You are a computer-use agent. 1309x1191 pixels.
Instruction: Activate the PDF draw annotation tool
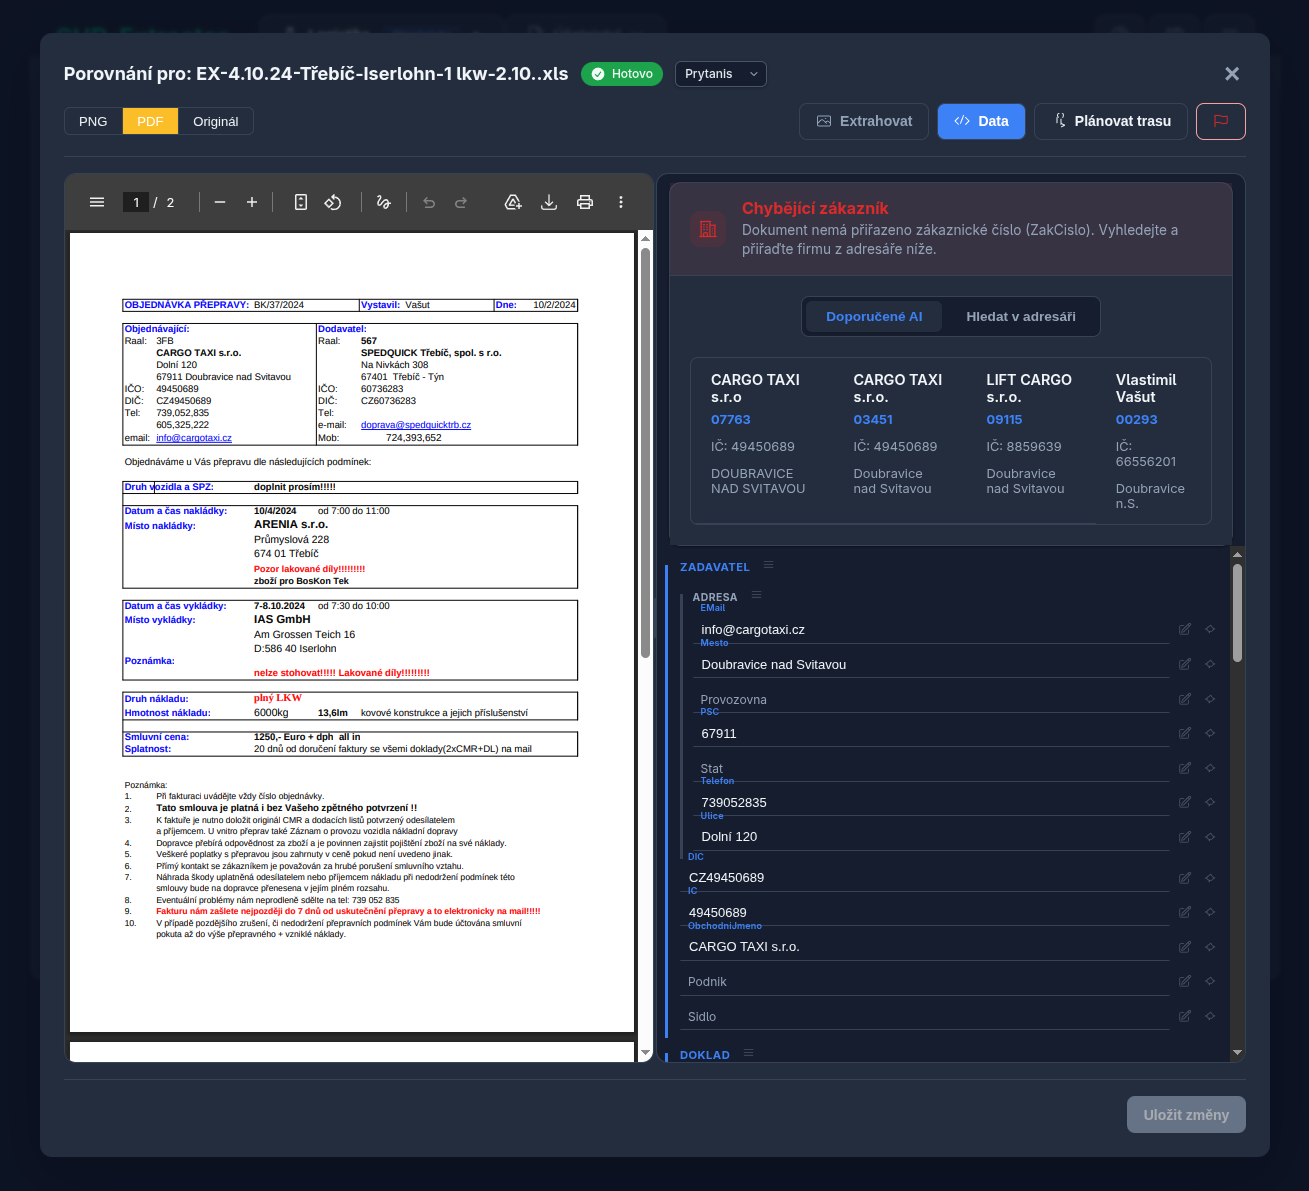(x=383, y=202)
